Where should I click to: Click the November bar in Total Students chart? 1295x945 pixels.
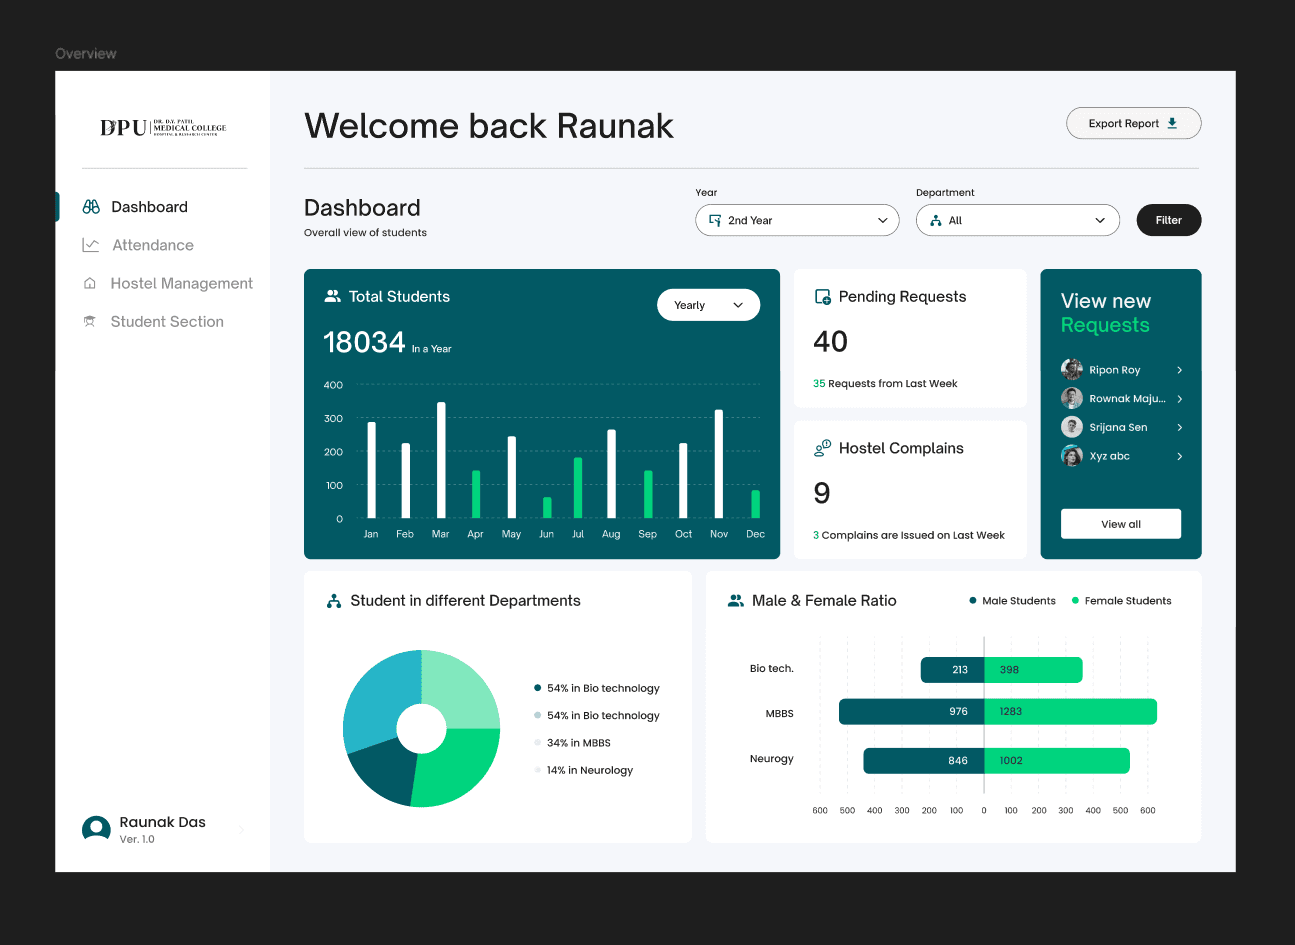click(719, 464)
